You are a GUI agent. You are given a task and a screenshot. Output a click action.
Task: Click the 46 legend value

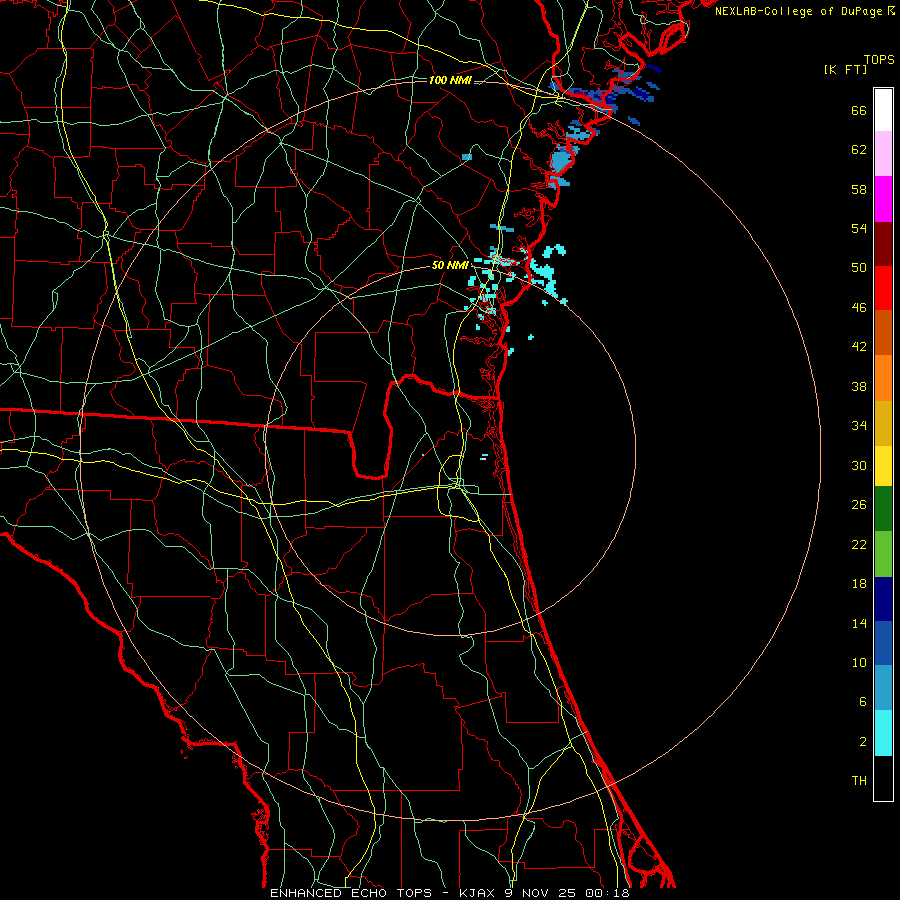coord(859,307)
